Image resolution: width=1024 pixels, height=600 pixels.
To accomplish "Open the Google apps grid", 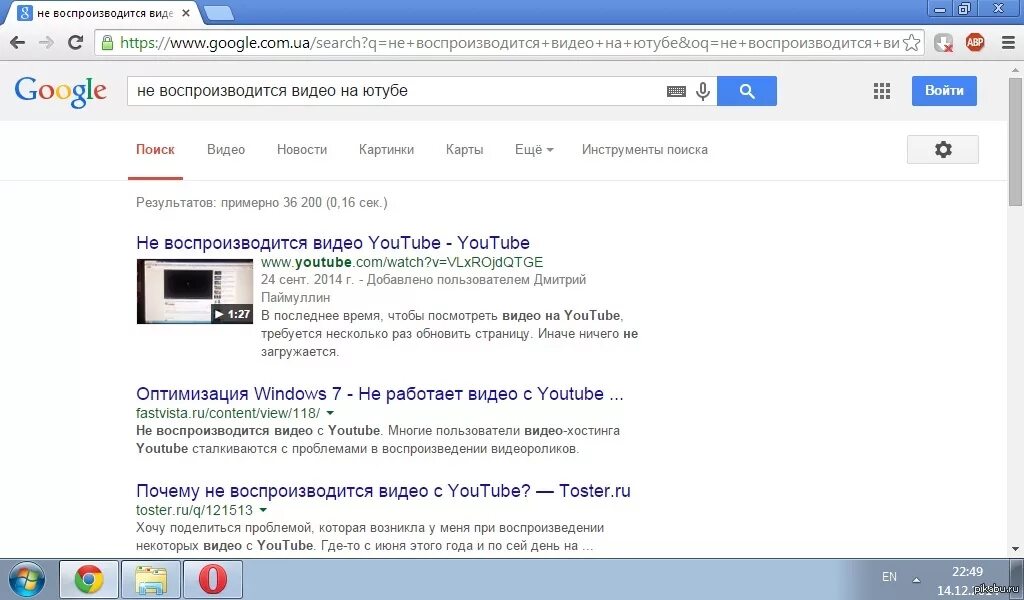I will pos(882,91).
